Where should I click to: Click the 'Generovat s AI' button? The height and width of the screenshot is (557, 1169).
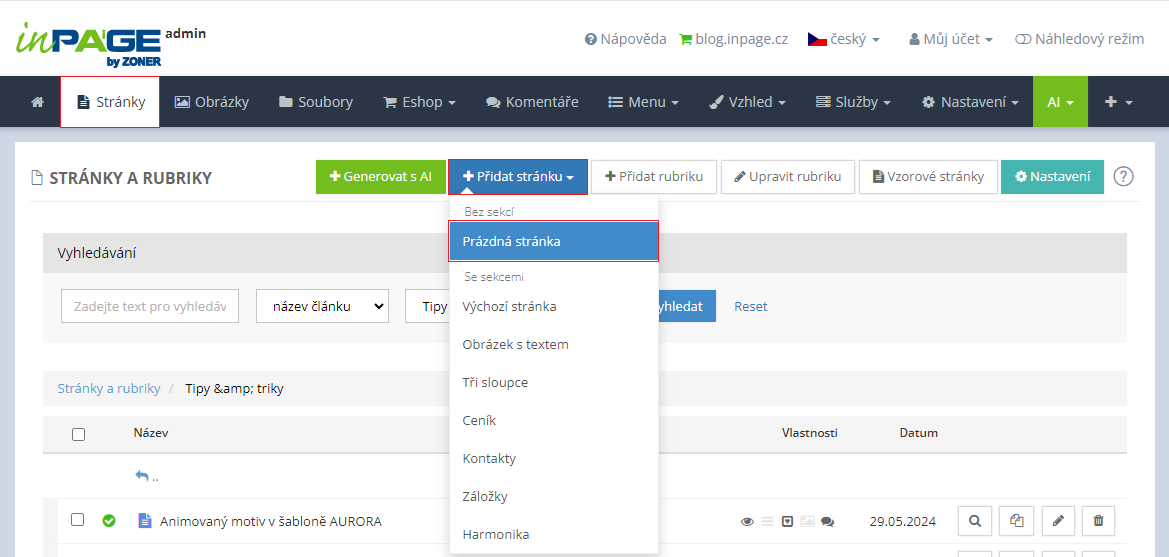[380, 177]
